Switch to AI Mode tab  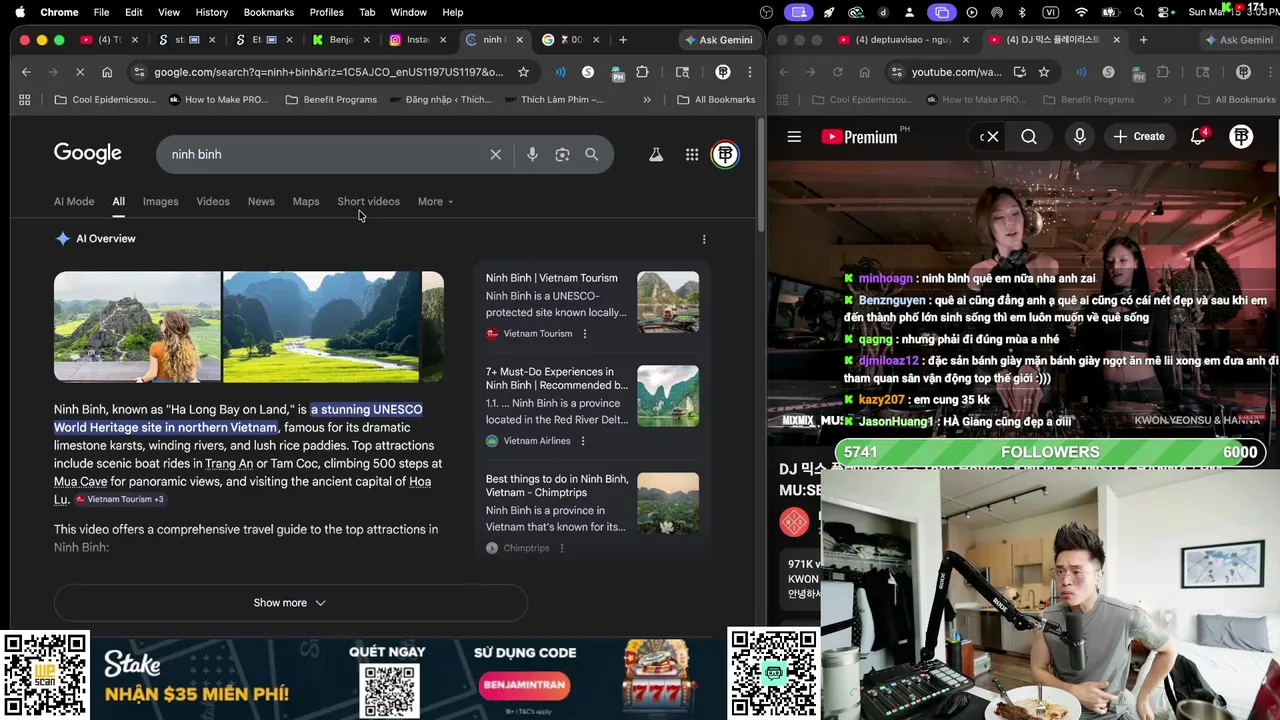click(74, 201)
